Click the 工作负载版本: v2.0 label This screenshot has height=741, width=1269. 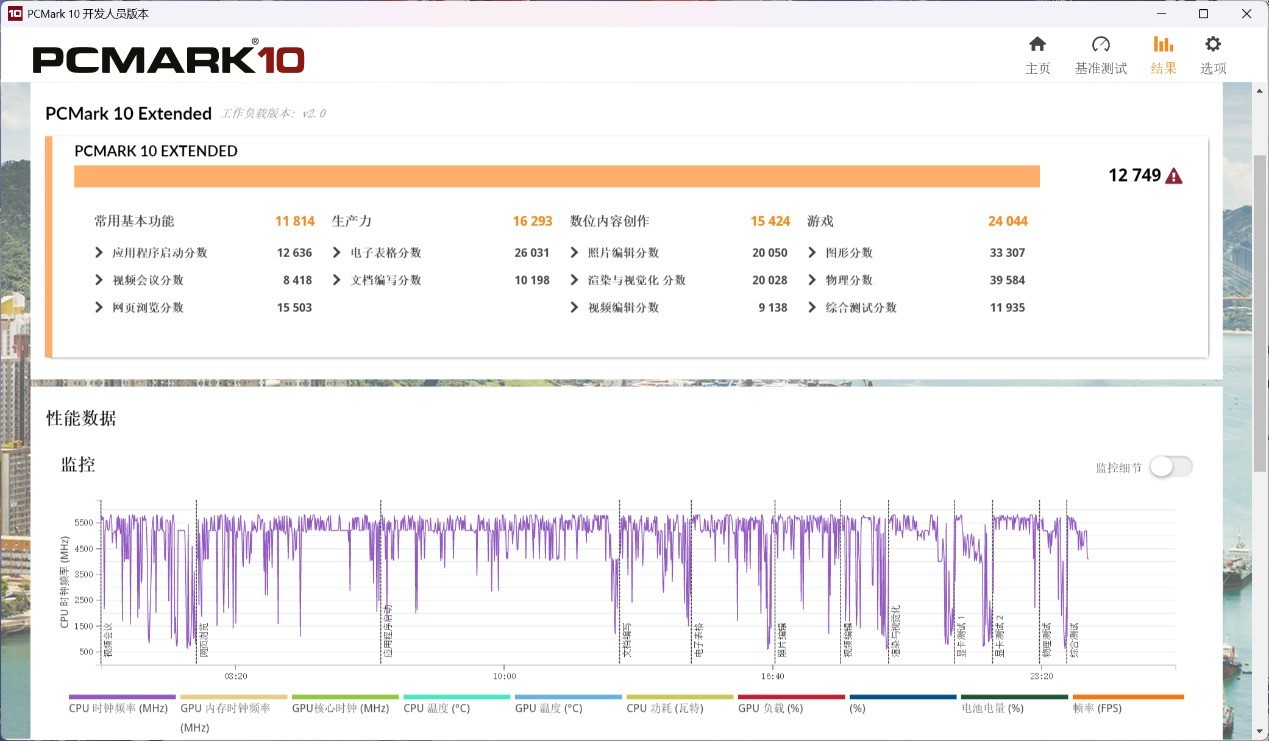click(273, 114)
